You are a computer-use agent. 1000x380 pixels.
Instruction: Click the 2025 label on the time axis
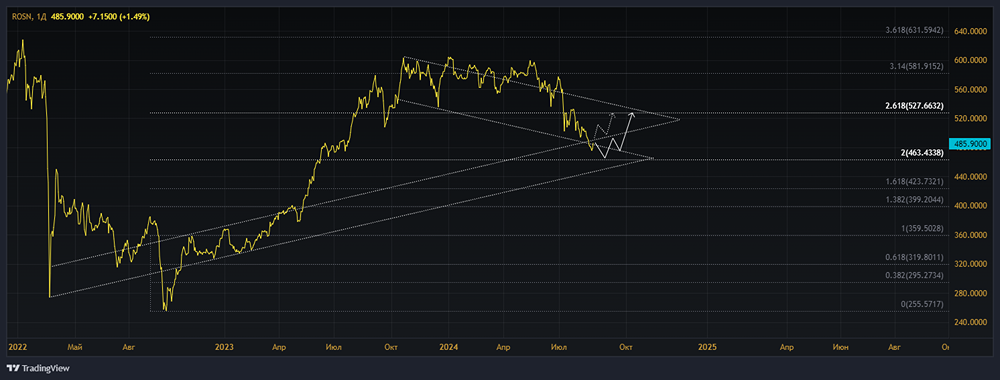coord(707,347)
